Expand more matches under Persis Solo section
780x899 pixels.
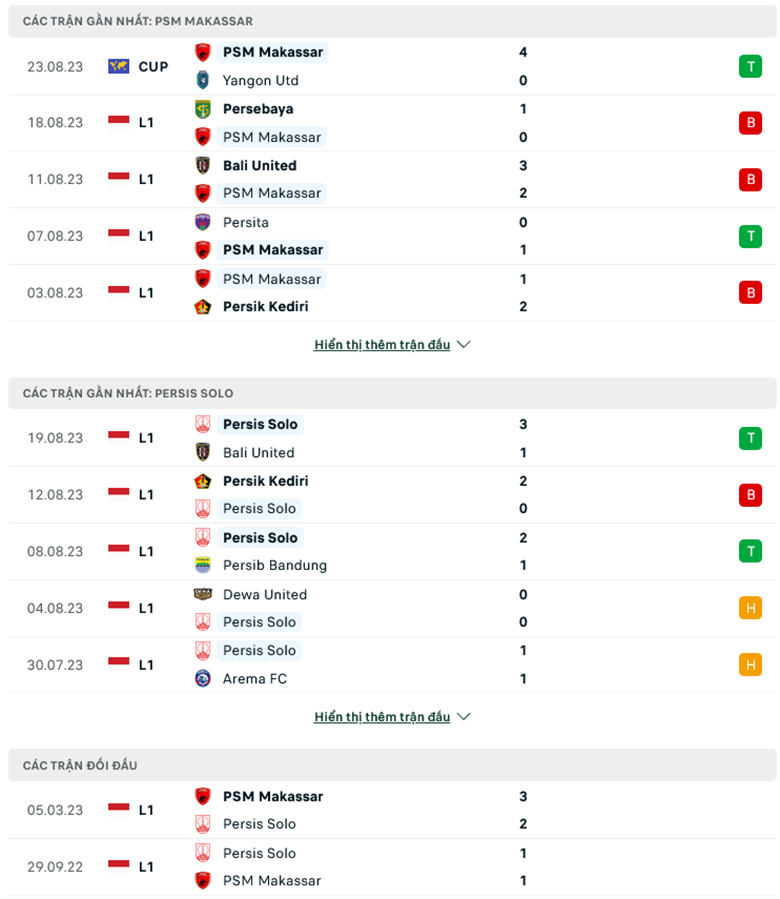392,717
